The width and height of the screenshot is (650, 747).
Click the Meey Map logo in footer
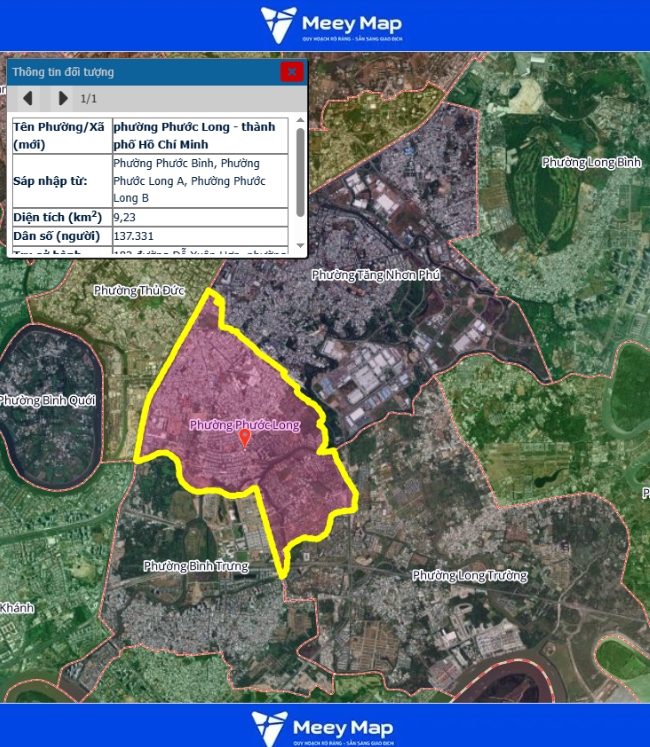coord(324,726)
